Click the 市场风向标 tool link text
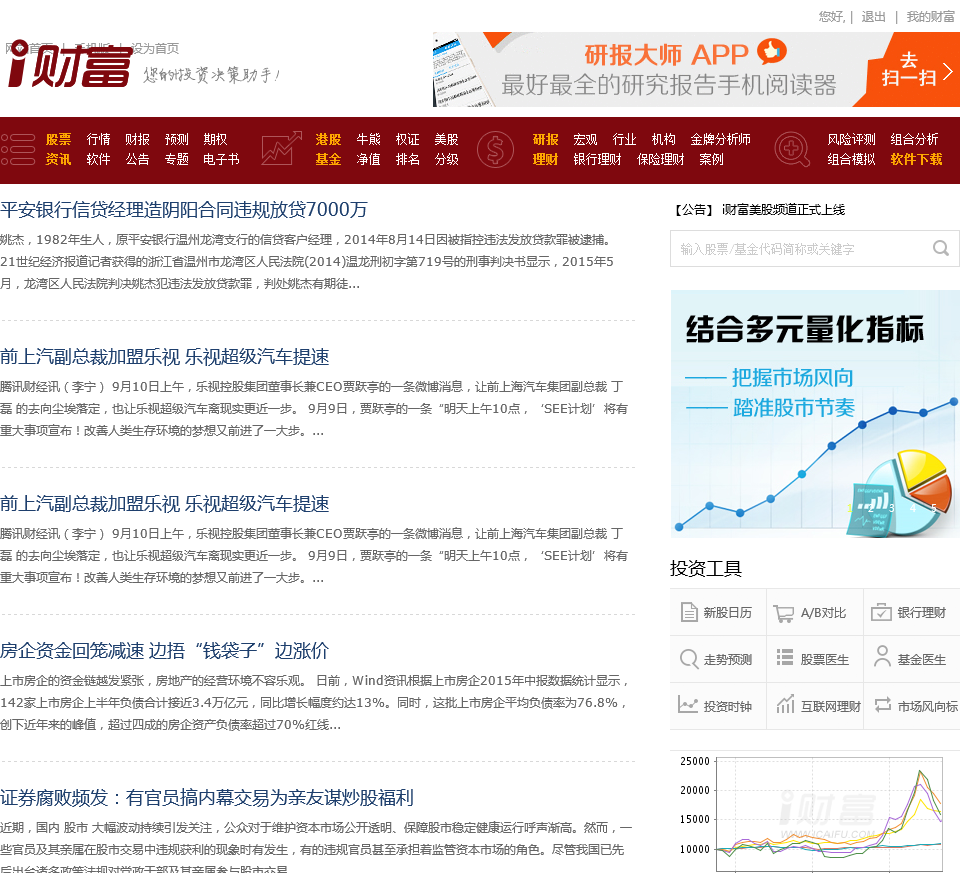The image size is (960, 873). [x=928, y=706]
